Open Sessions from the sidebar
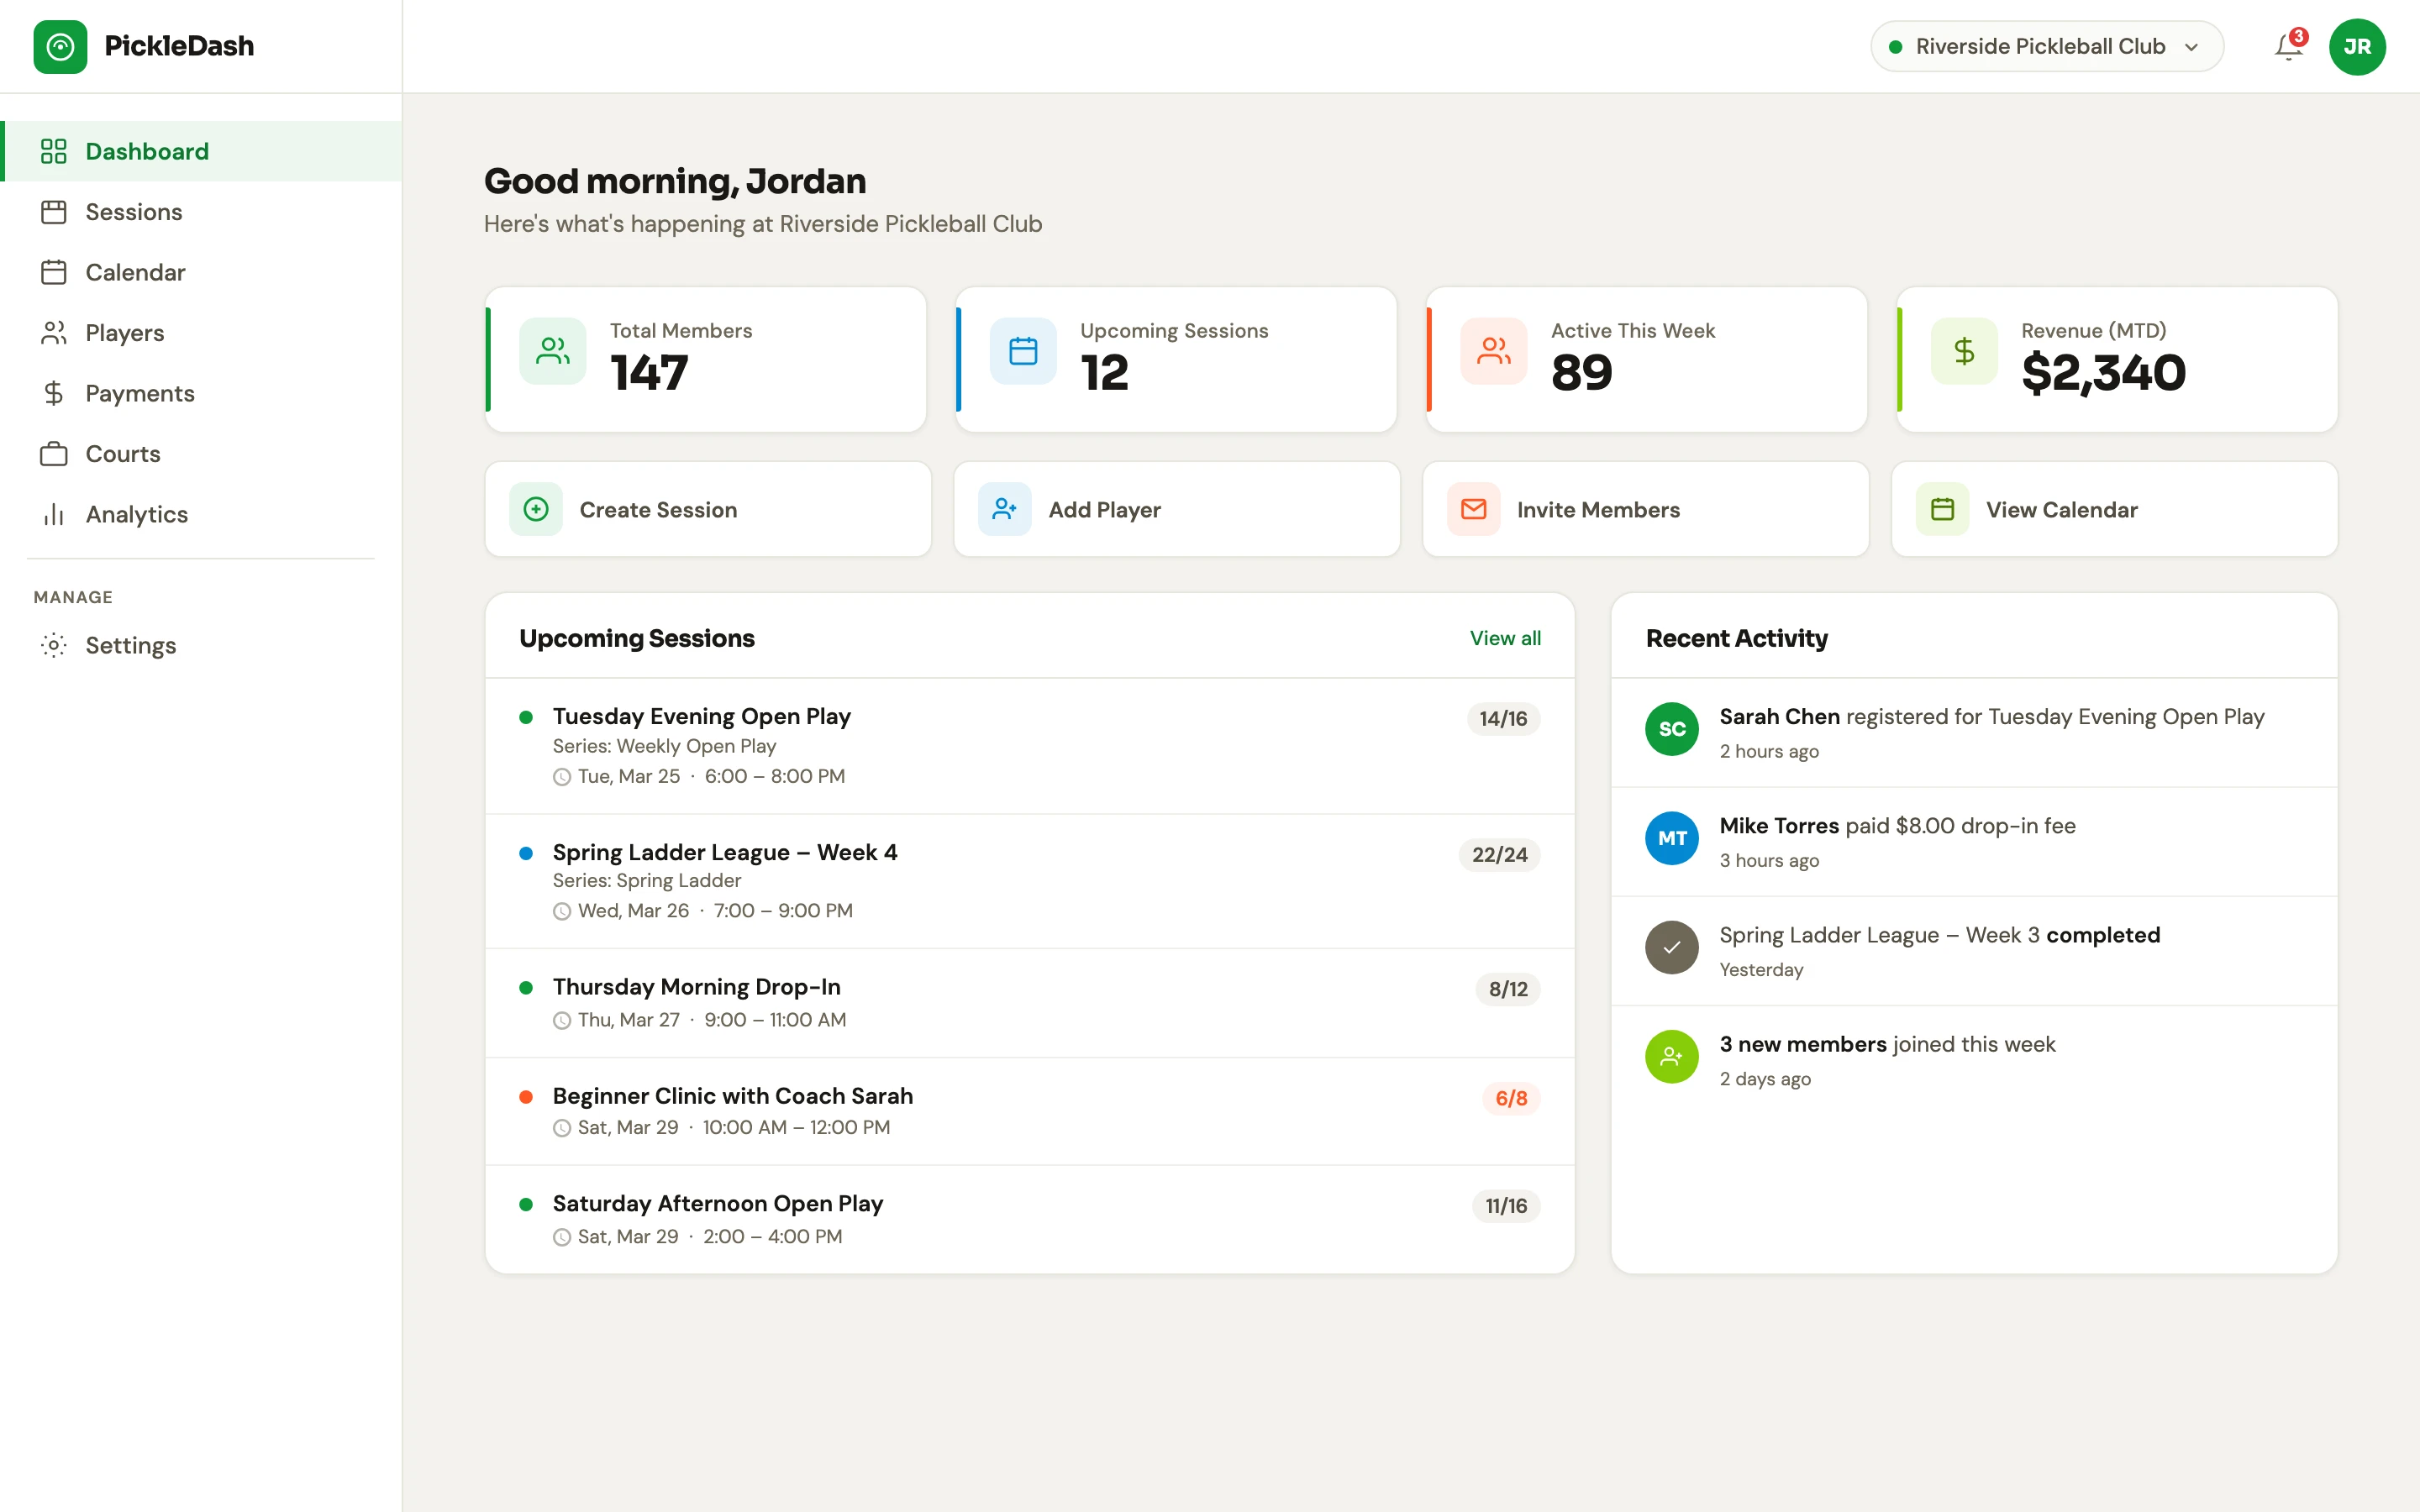2420x1512 pixels. [201, 212]
